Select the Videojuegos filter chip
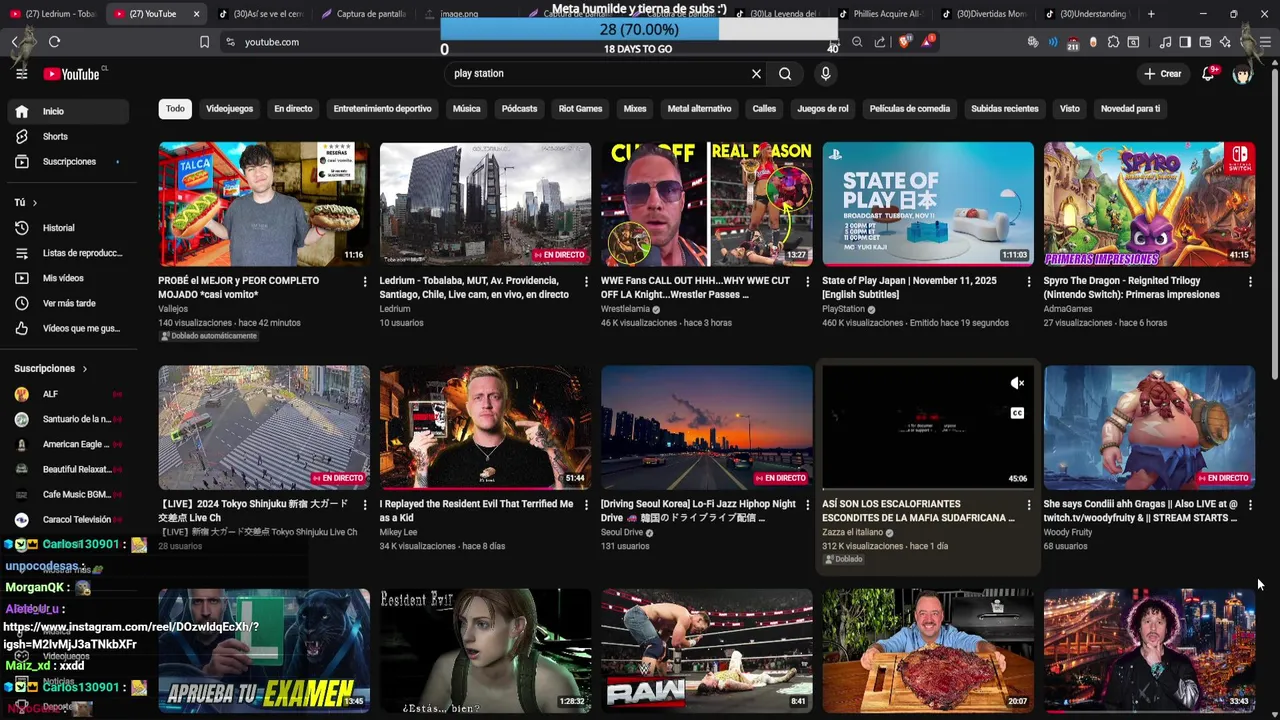The image size is (1280, 720). pyautogui.click(x=229, y=109)
